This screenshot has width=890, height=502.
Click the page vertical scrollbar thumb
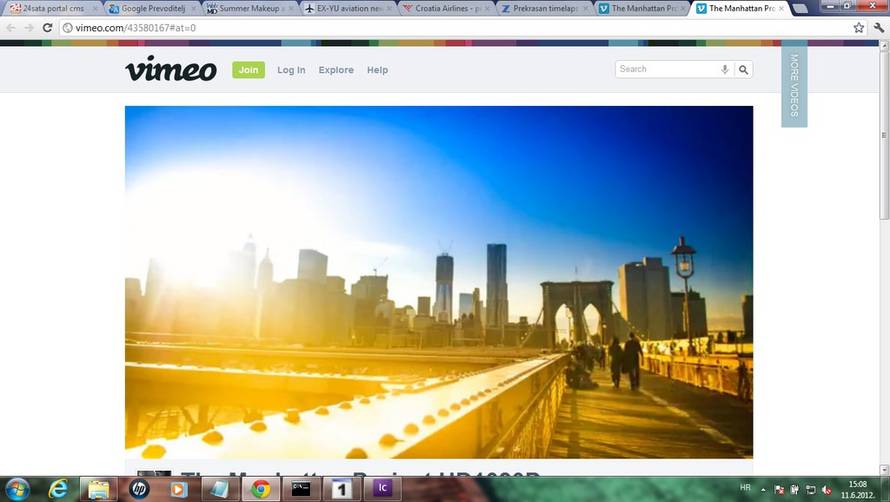point(884,135)
